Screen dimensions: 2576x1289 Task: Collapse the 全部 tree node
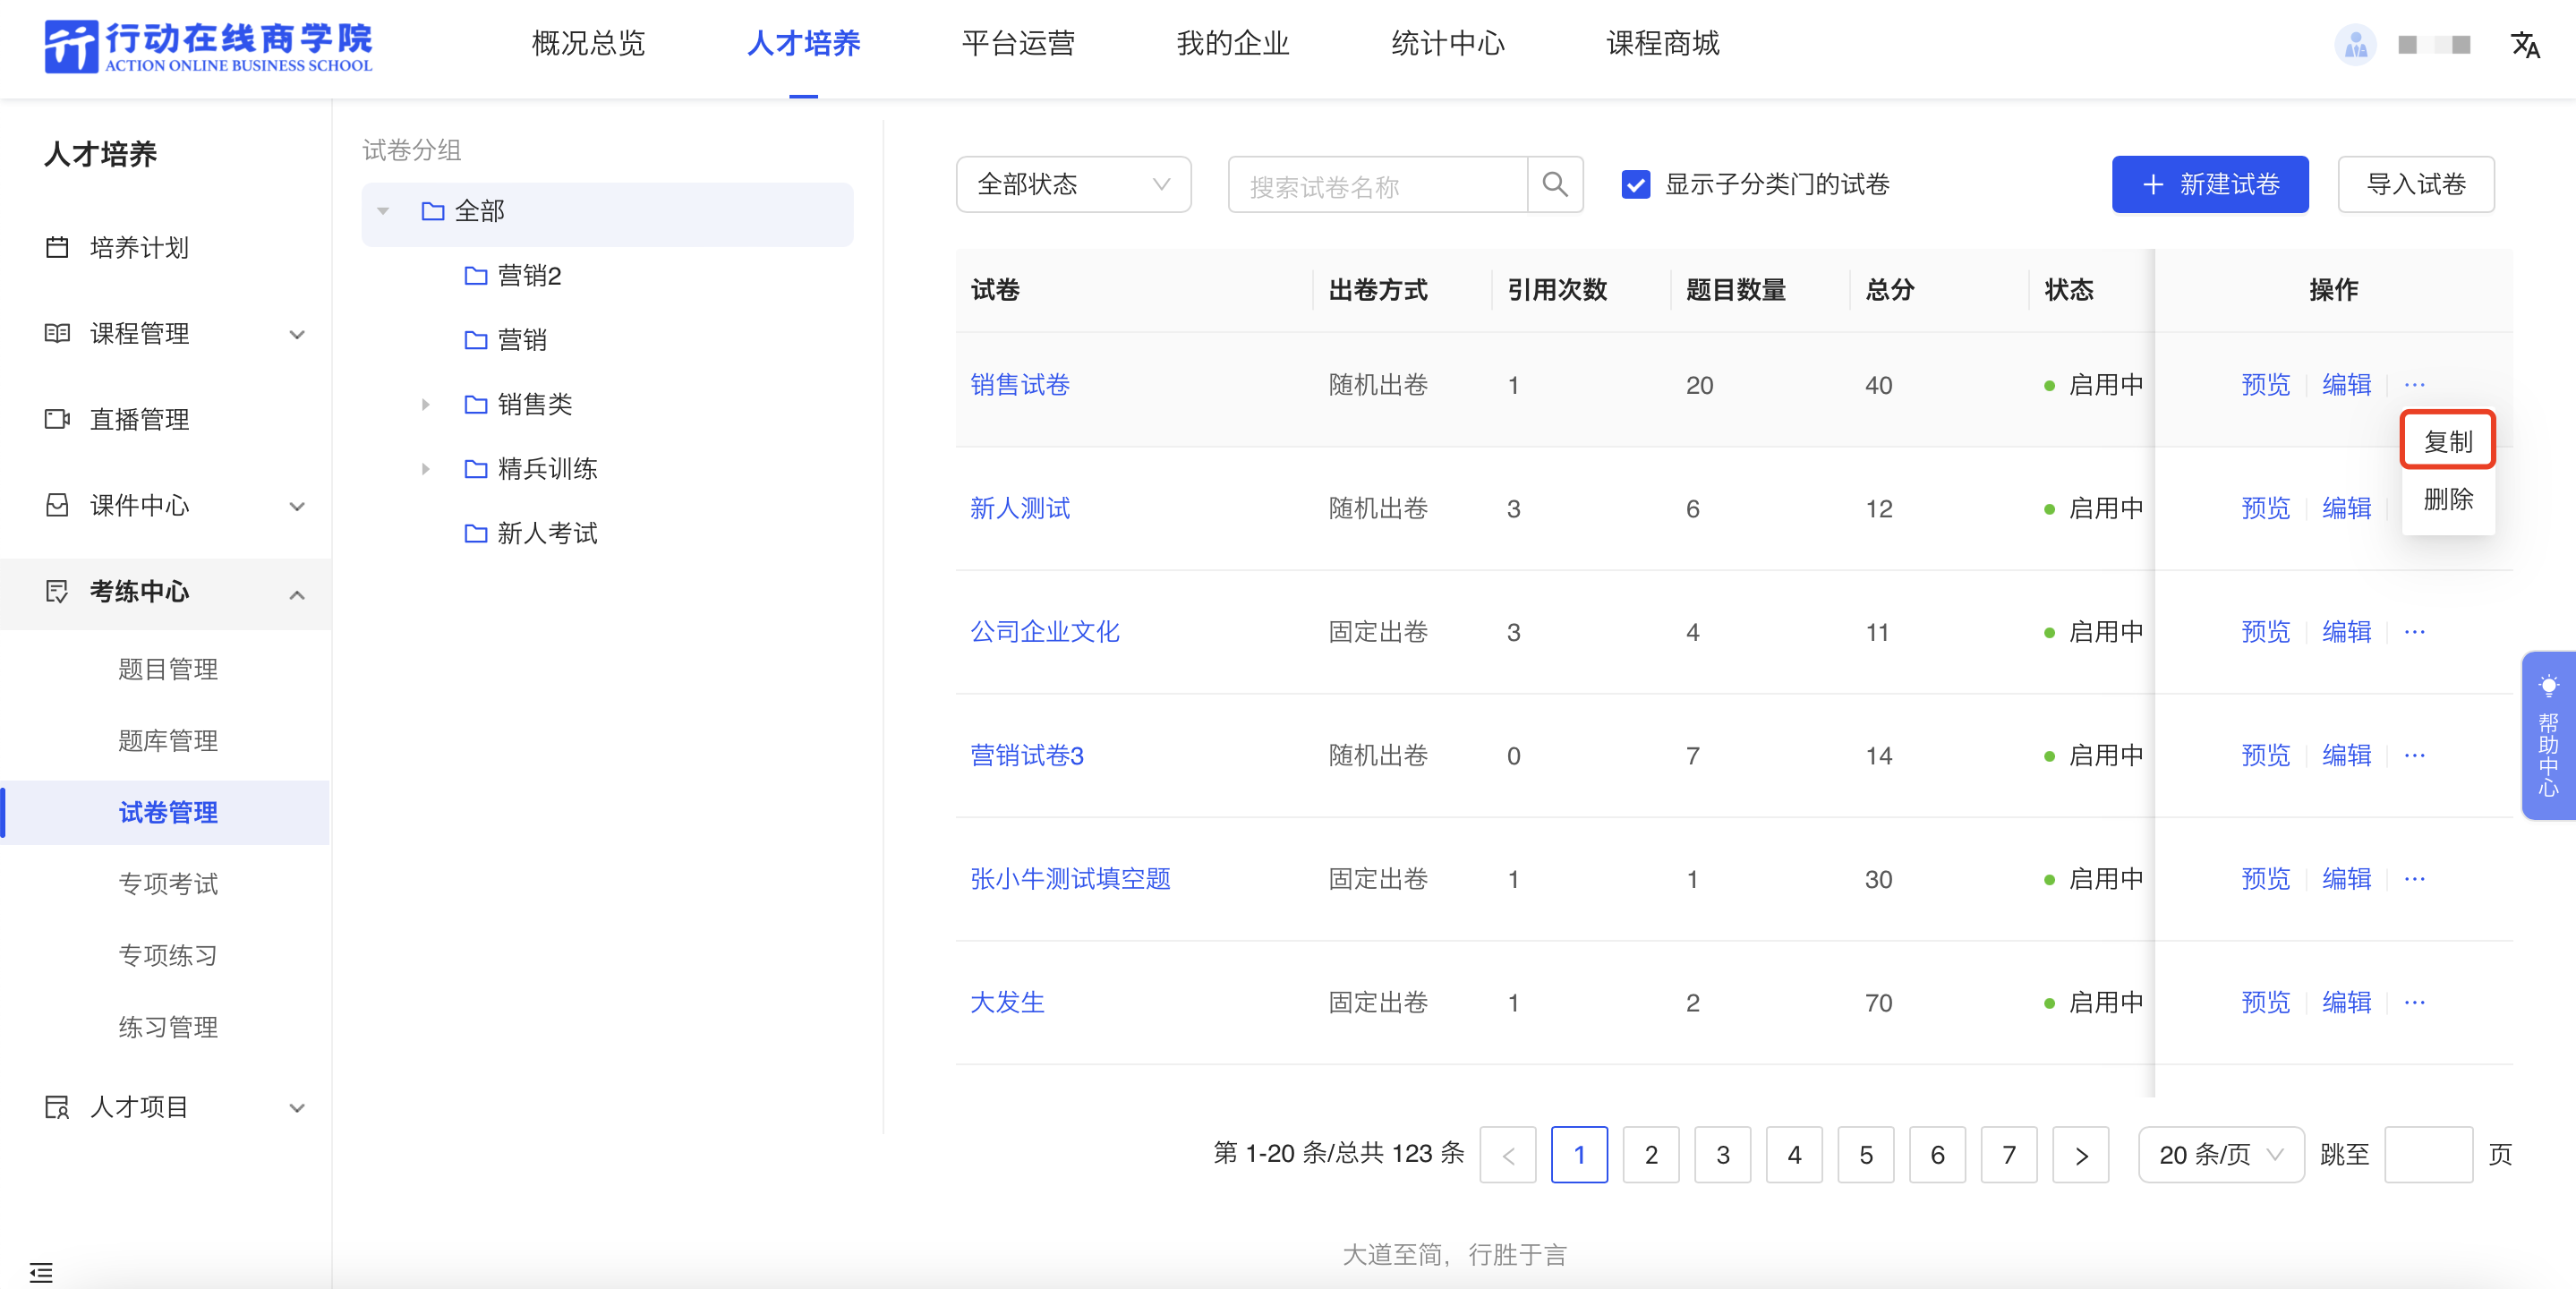(x=383, y=212)
